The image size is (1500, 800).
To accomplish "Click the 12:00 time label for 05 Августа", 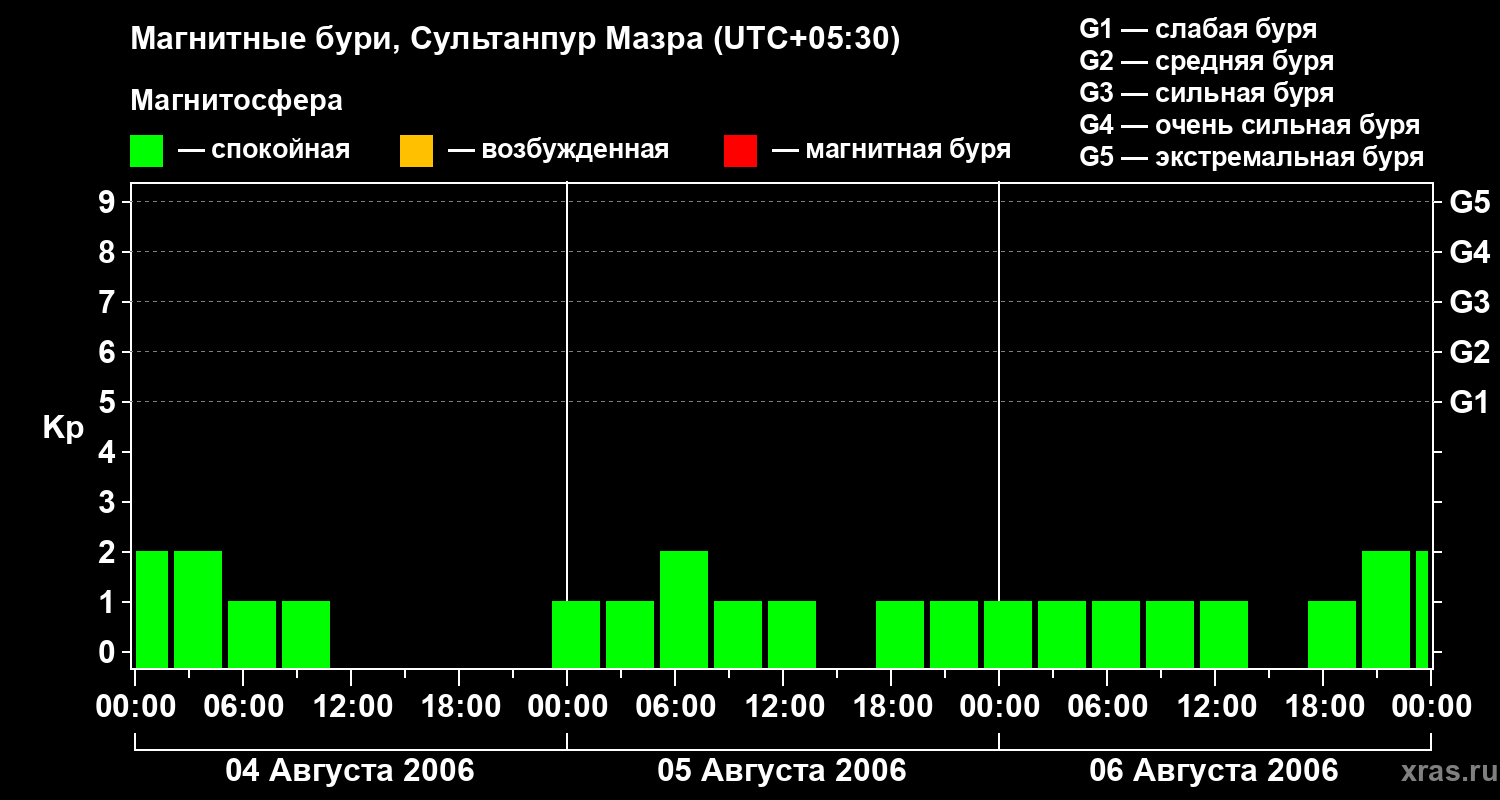I will [x=783, y=706].
